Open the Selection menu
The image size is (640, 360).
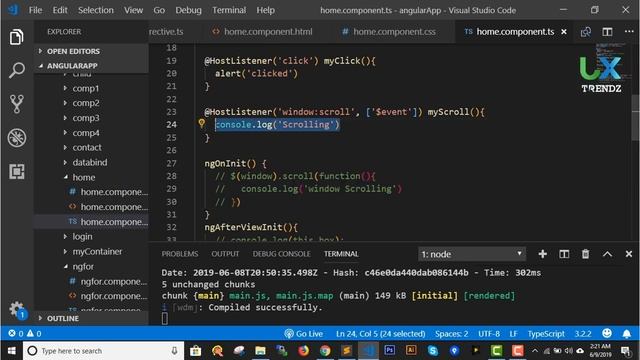(96, 10)
